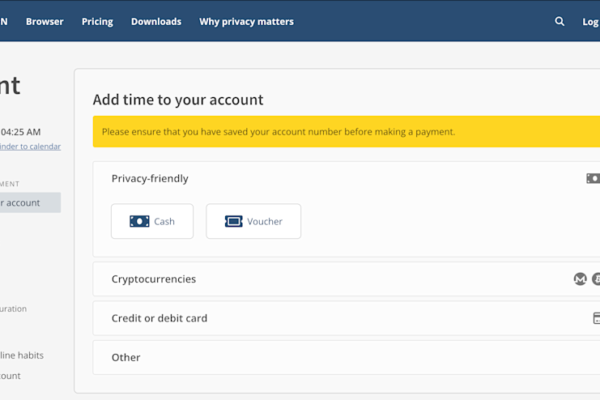The height and width of the screenshot is (400, 600).
Task: Open the Downloads menu item
Action: 156,21
